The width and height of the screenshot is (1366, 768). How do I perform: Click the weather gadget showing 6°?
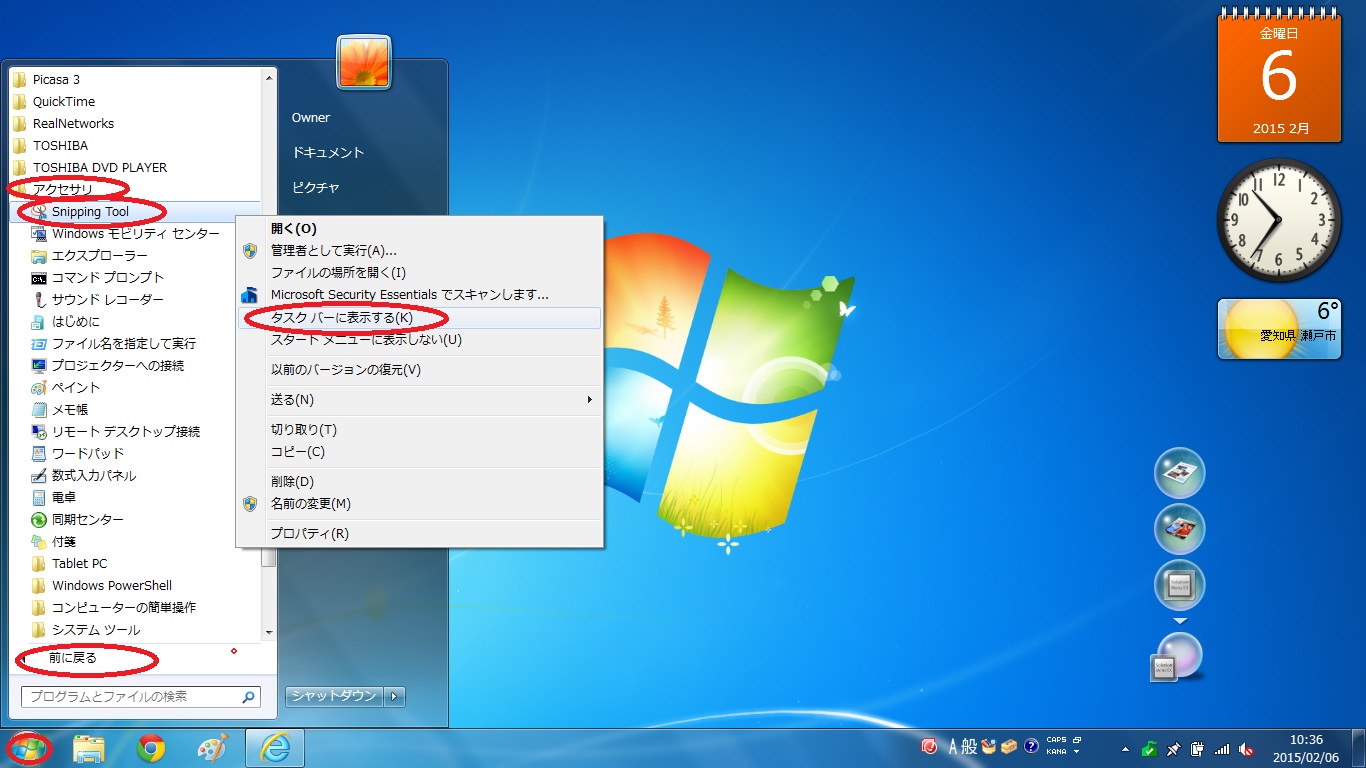click(1279, 329)
